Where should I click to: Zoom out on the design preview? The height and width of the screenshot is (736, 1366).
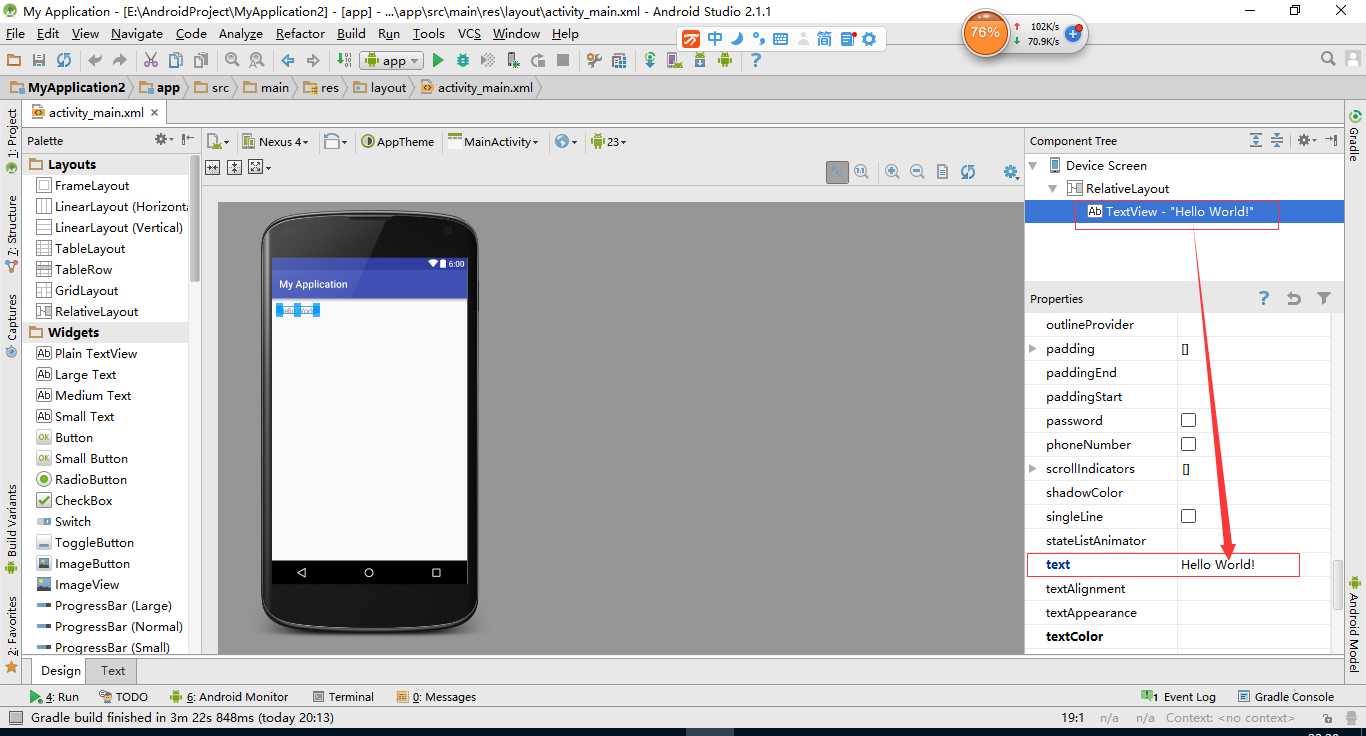pos(917,172)
